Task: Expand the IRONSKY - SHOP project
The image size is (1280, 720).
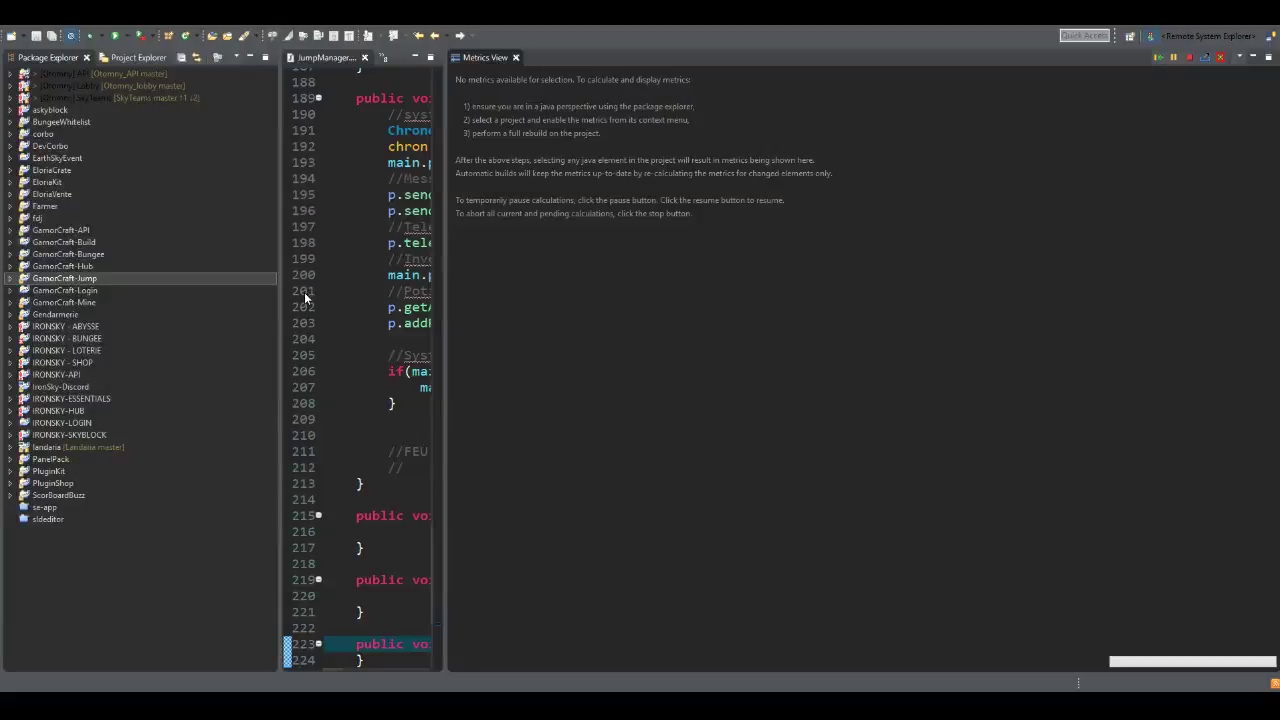Action: [x=10, y=363]
